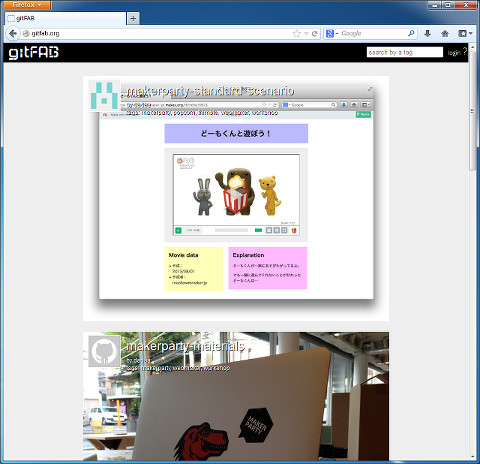Open a new tab with plus button
480x464 pixels.
click(133, 18)
